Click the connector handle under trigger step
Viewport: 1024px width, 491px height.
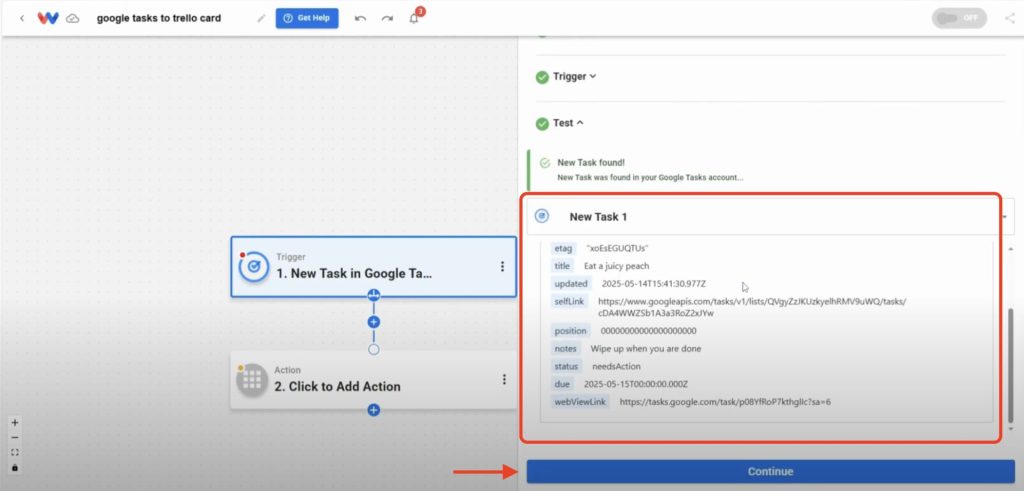(374, 295)
